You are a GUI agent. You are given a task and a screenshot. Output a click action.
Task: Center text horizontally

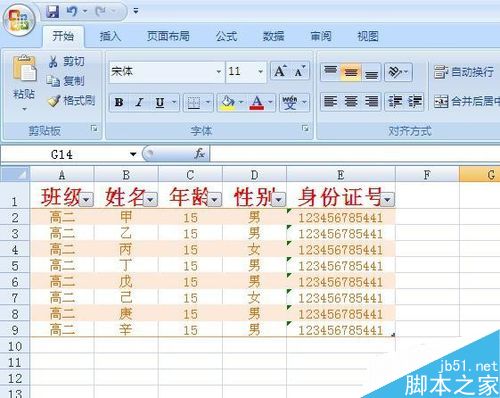pos(351,101)
